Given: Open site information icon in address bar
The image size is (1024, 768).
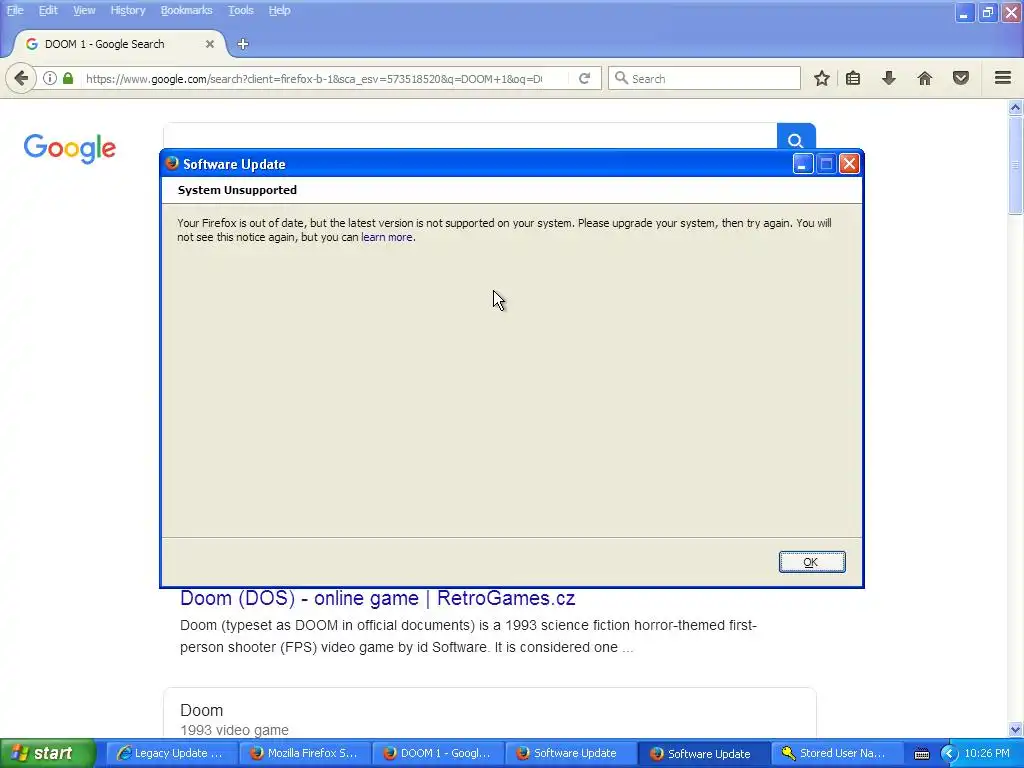Looking at the screenshot, I should coord(50,78).
